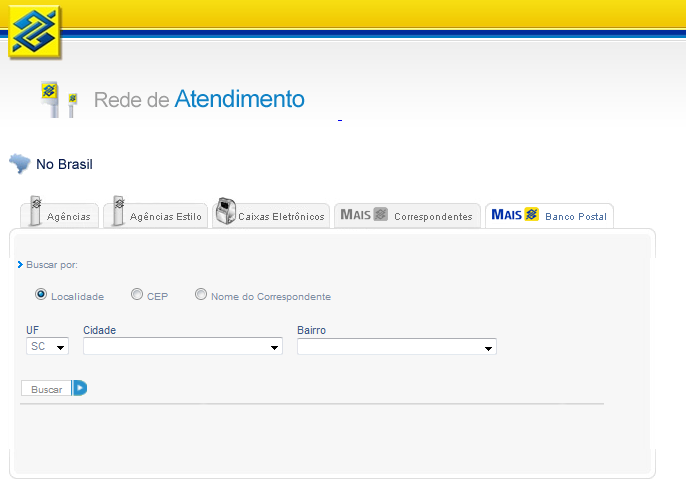
Task: Click the Banco do Brasil logo
Action: (35, 33)
